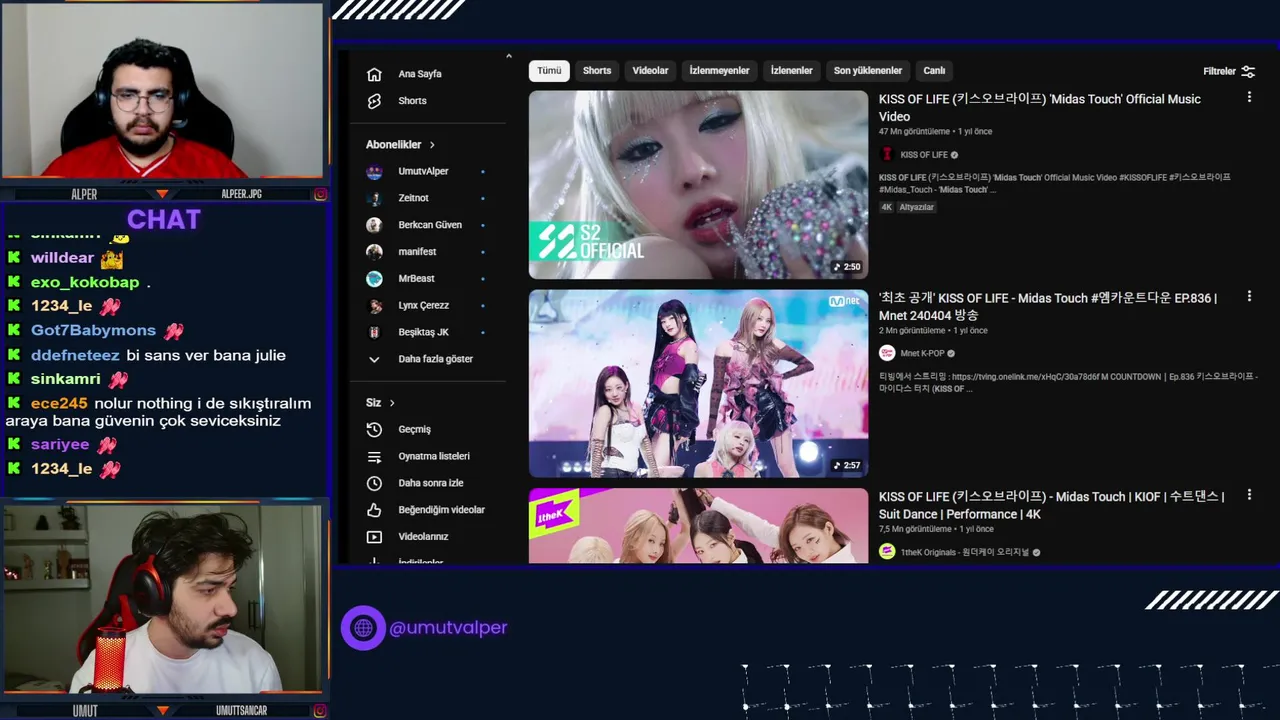1280x720 pixels.
Task: Click chat username ddefneteez
Action: coord(75,355)
